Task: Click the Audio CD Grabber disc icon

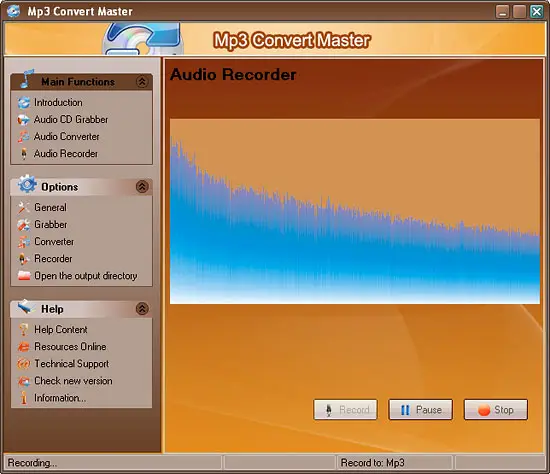Action: click(24, 120)
